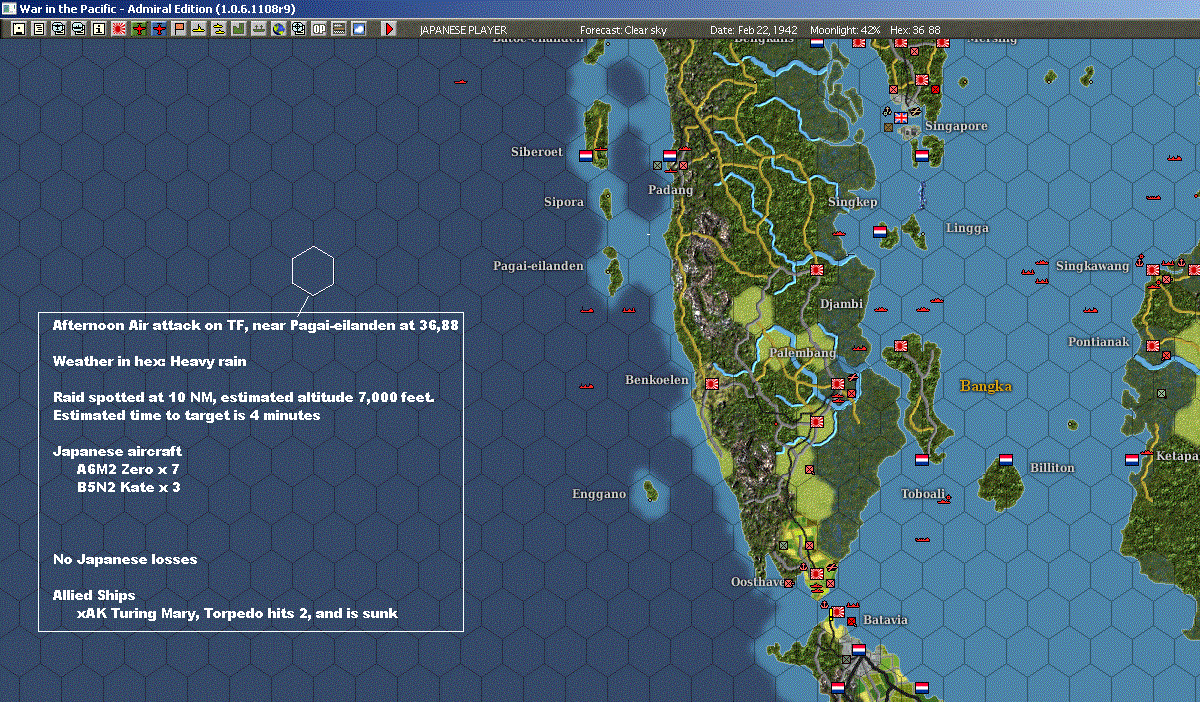This screenshot has width=1200, height=702.
Task: Click the Japanese flag base above Djambi
Action: [x=817, y=268]
